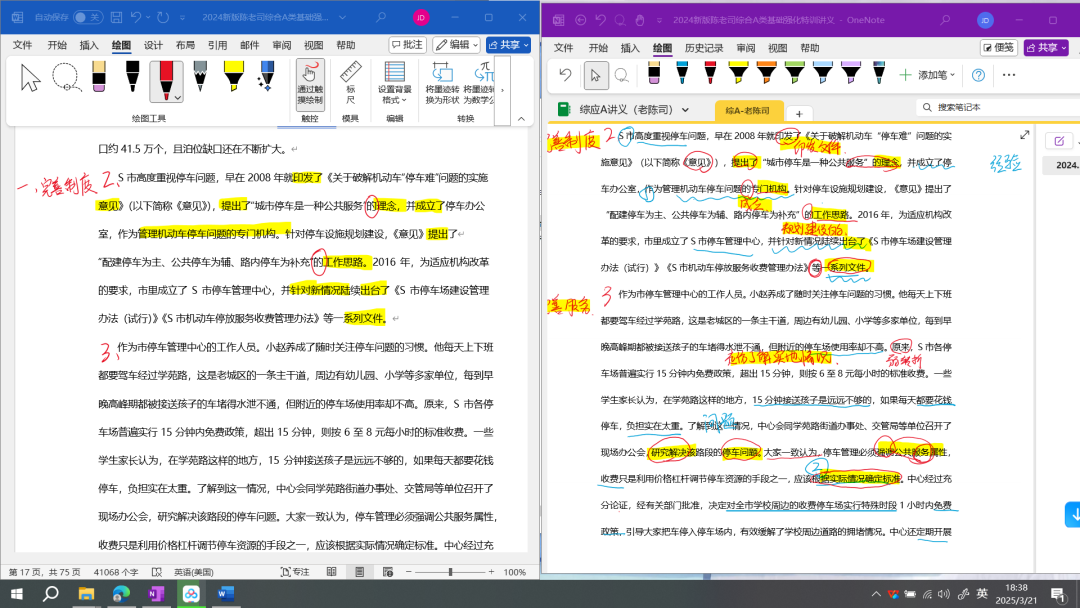Select the arrow selection tool in Word
The image size is (1080, 608).
30,78
